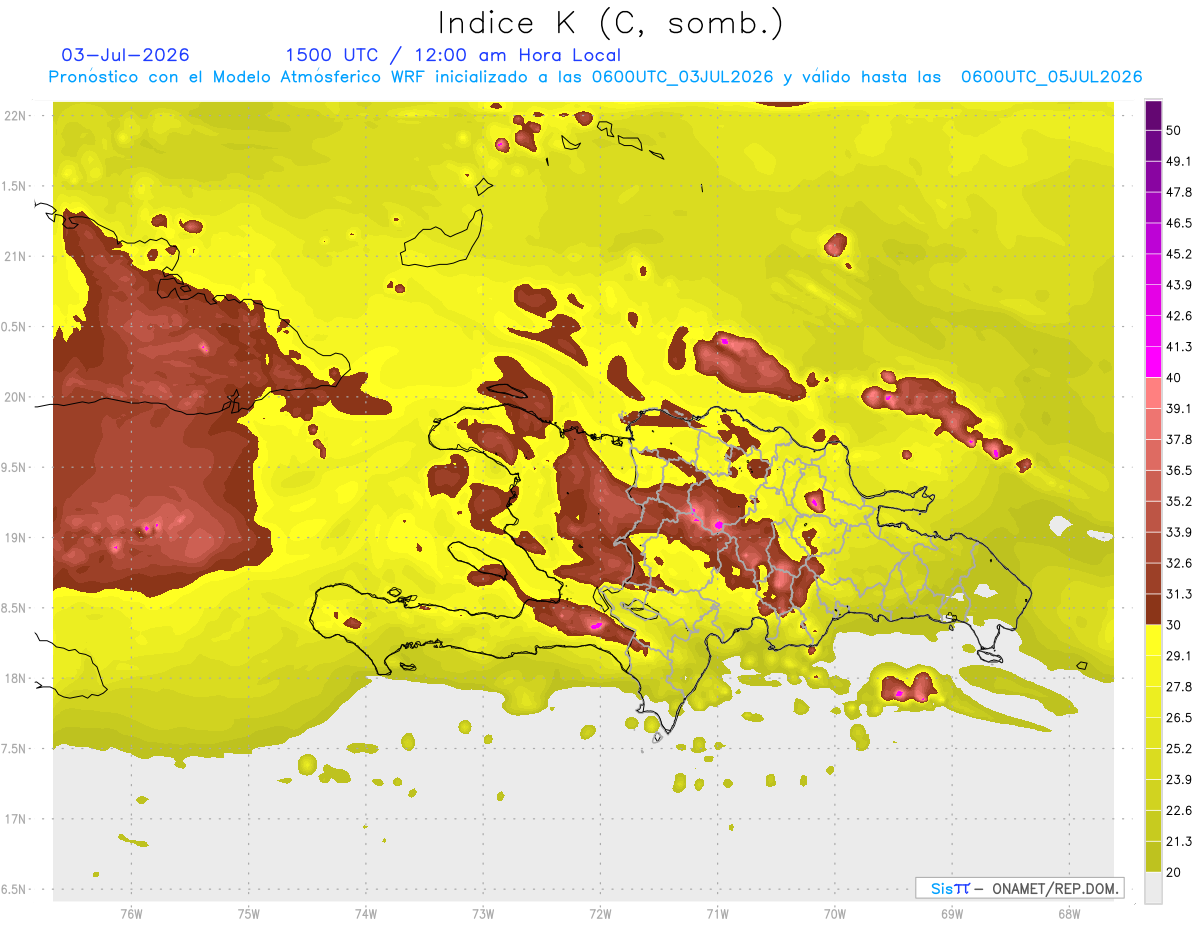Image resolution: width=1200 pixels, height=927 pixels.
Task: Click the colorbar value "47.8"
Action: 1179,192
